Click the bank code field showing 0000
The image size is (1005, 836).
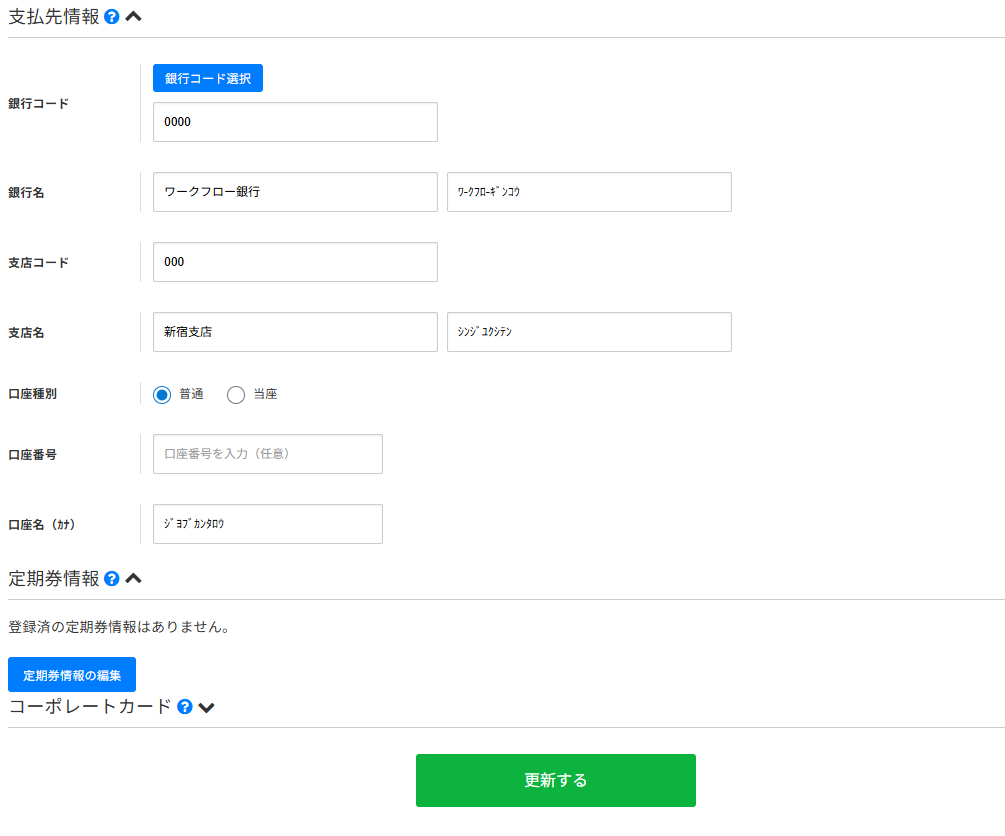[294, 121]
